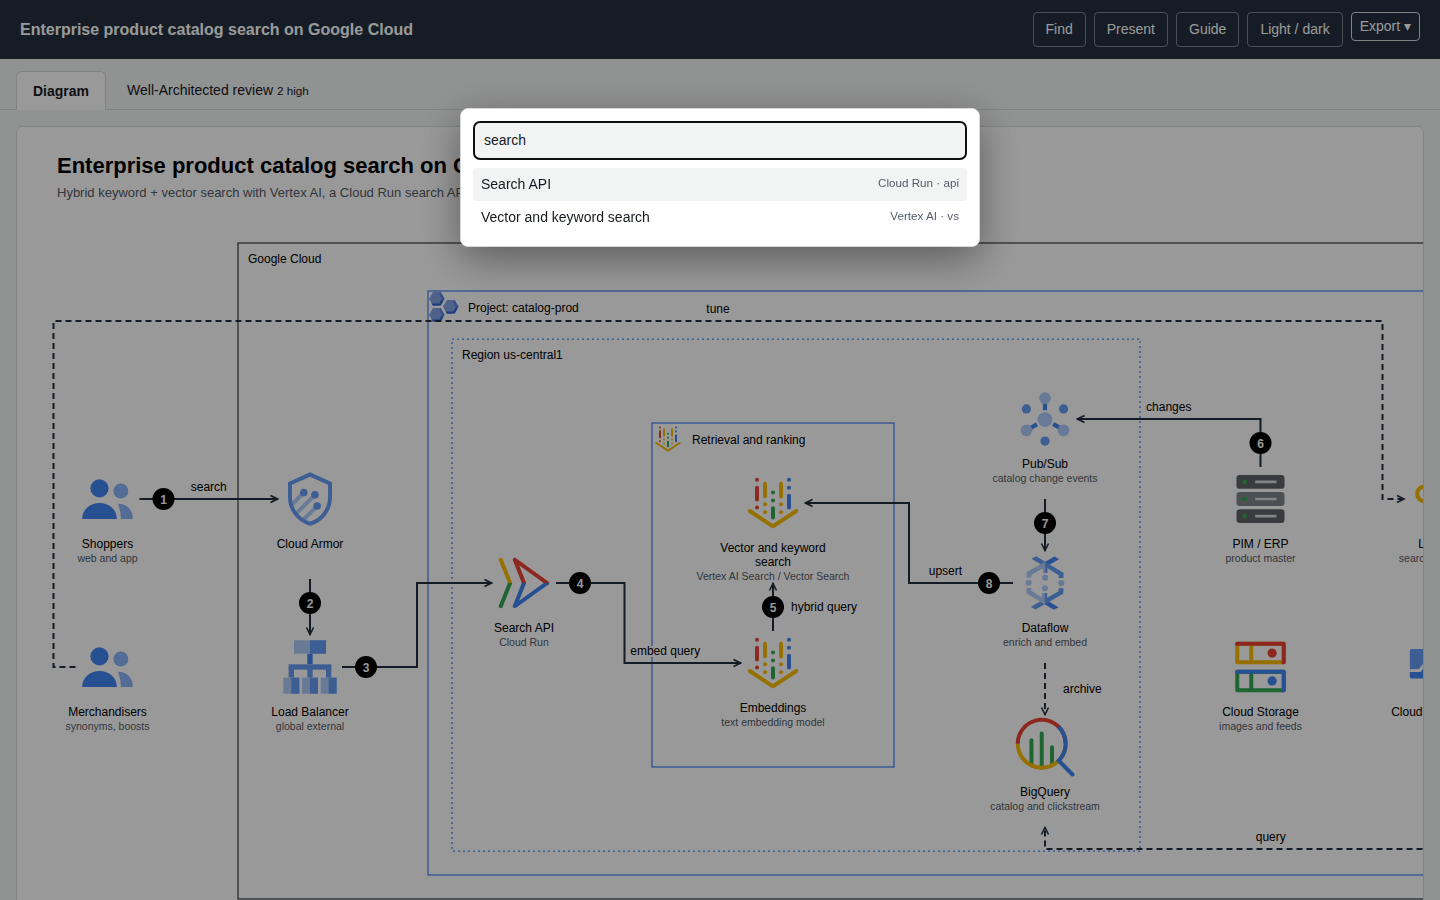Click the 'embed query' edge label
The image size is (1440, 900).
pos(665,651)
